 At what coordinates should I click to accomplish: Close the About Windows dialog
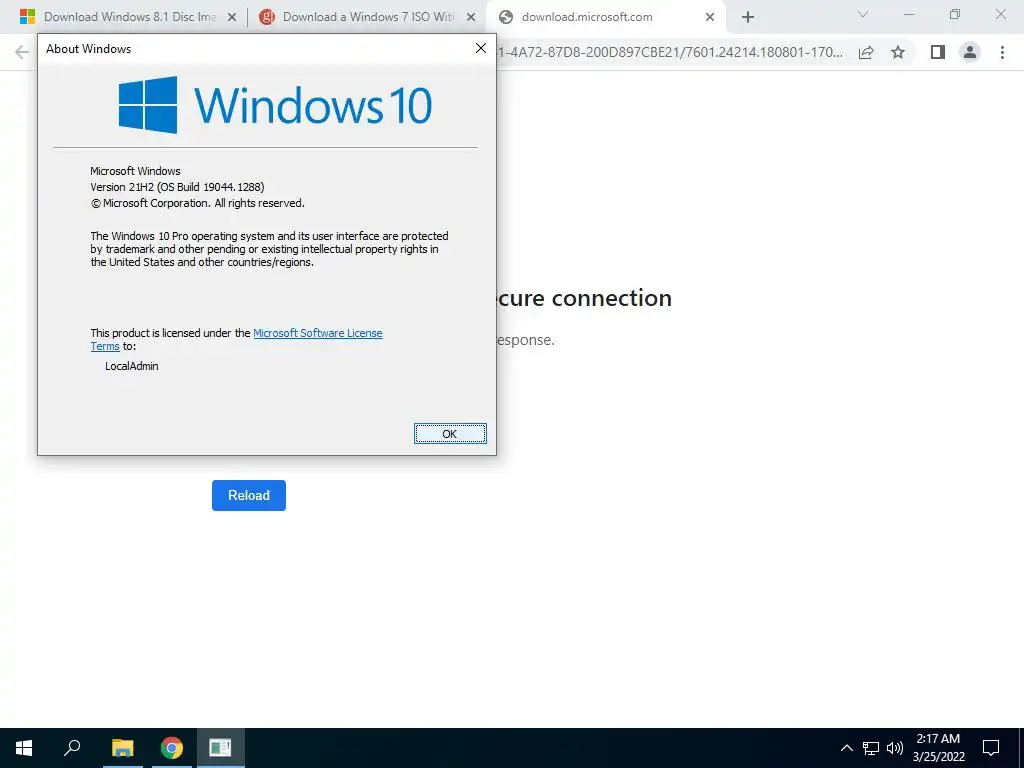(x=481, y=48)
